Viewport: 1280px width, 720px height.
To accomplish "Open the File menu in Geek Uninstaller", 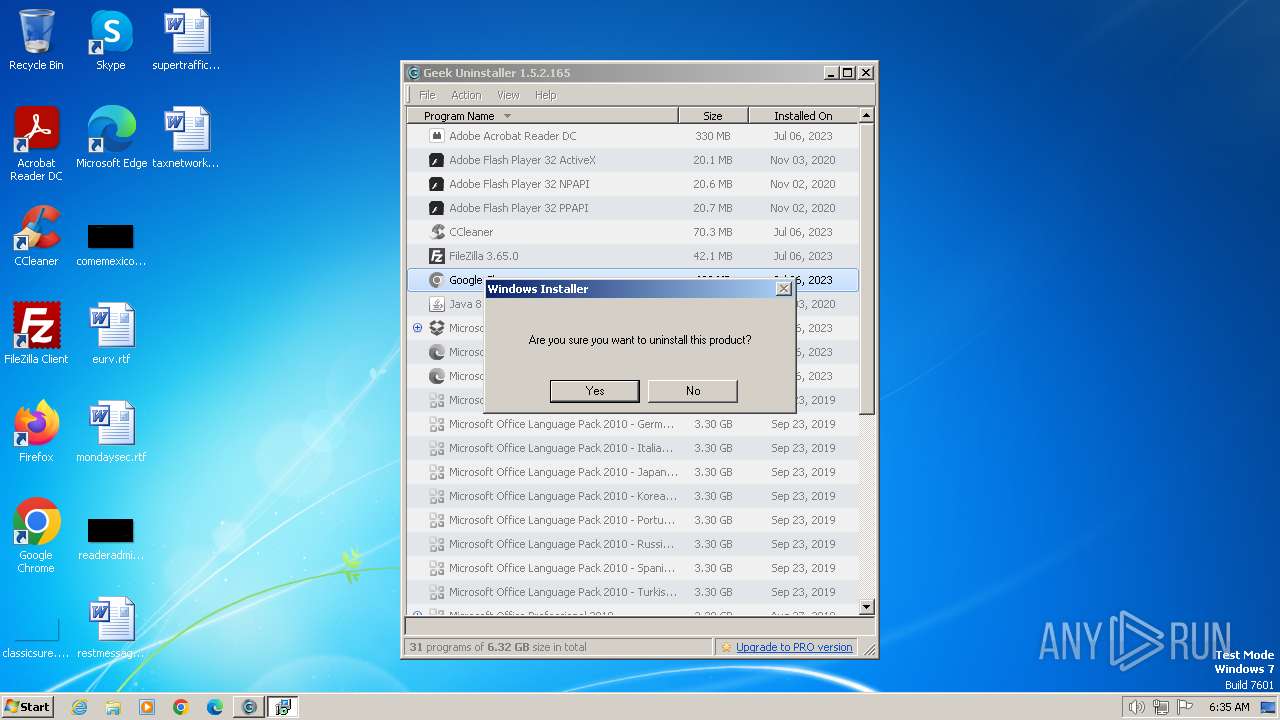I will point(427,95).
